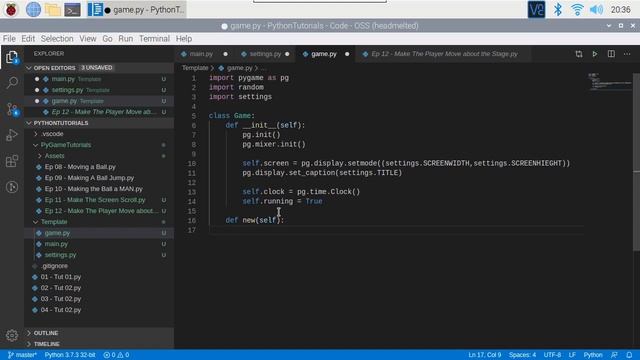Screen dimensions: 640x360
Task: Collapse the PYTHONTUTORIALS section
Action: (99, 123)
